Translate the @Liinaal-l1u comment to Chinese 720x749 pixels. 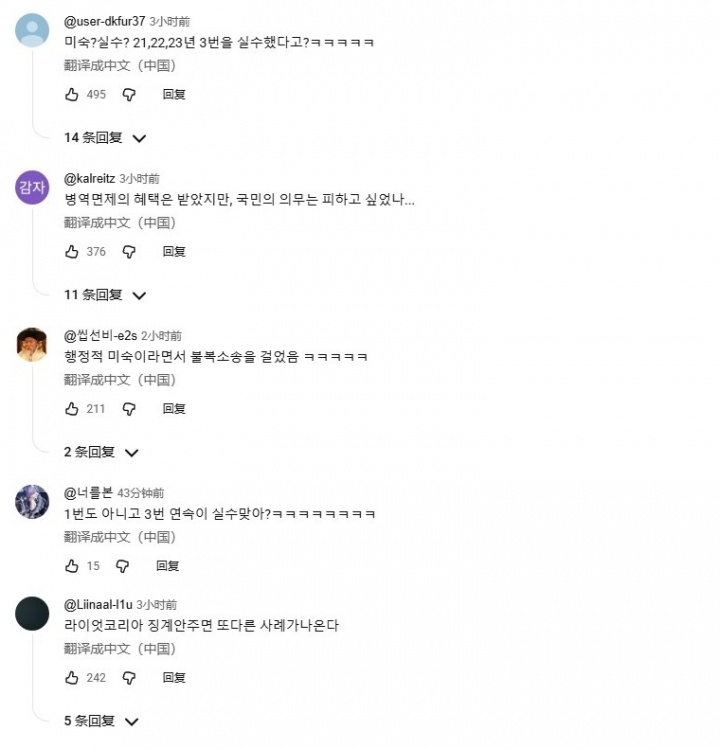click(x=120, y=649)
